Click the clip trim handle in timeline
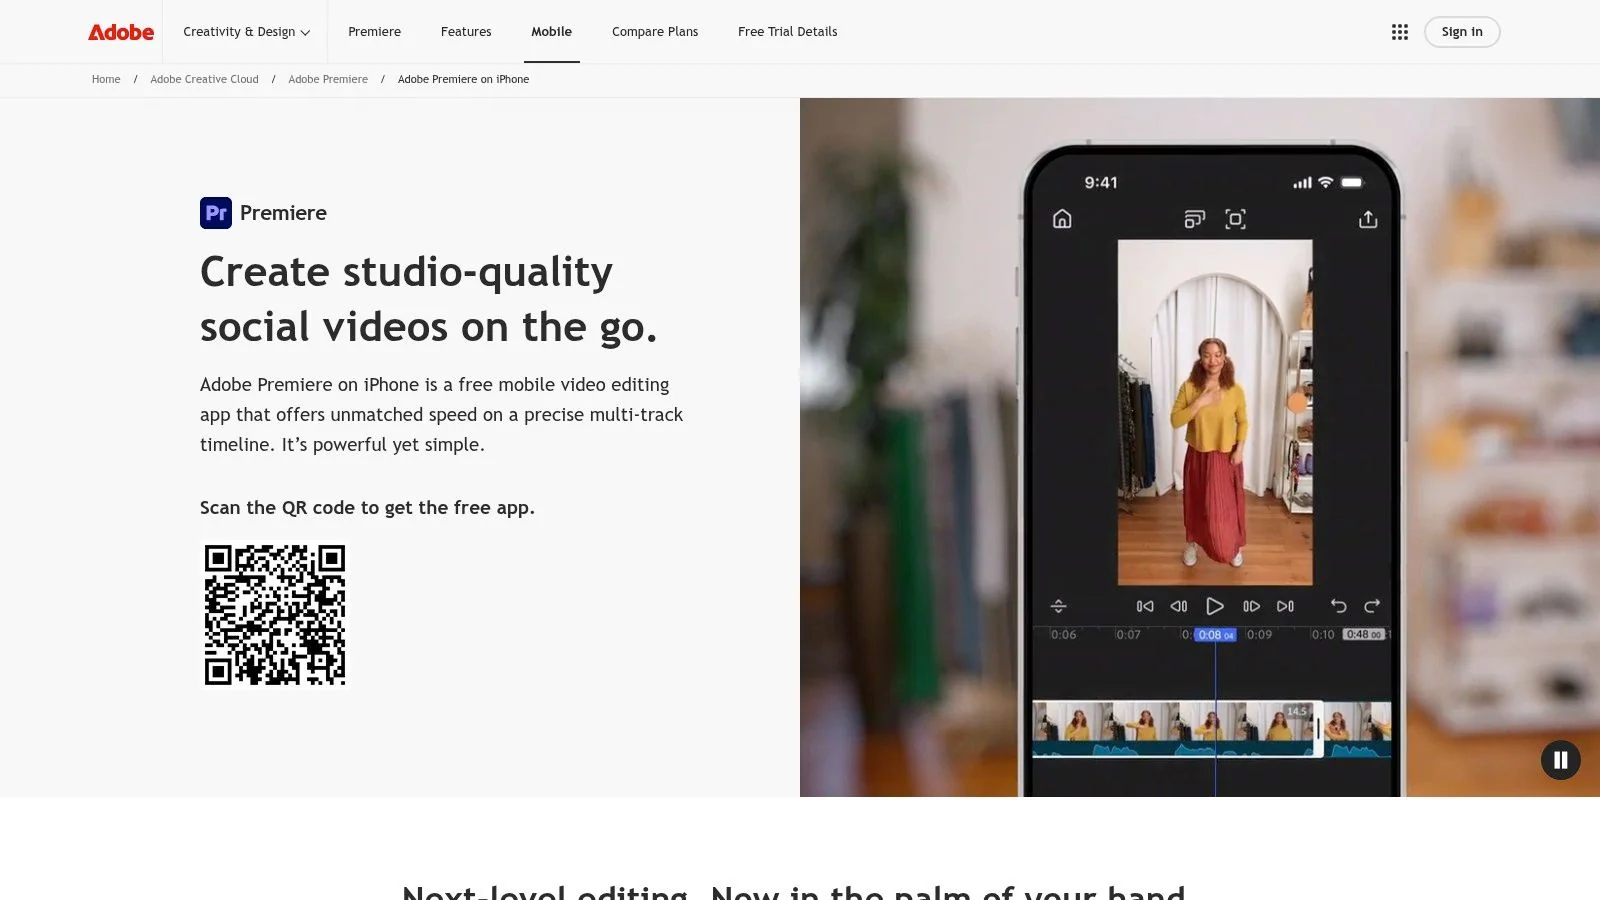Image resolution: width=1600 pixels, height=900 pixels. point(1319,729)
